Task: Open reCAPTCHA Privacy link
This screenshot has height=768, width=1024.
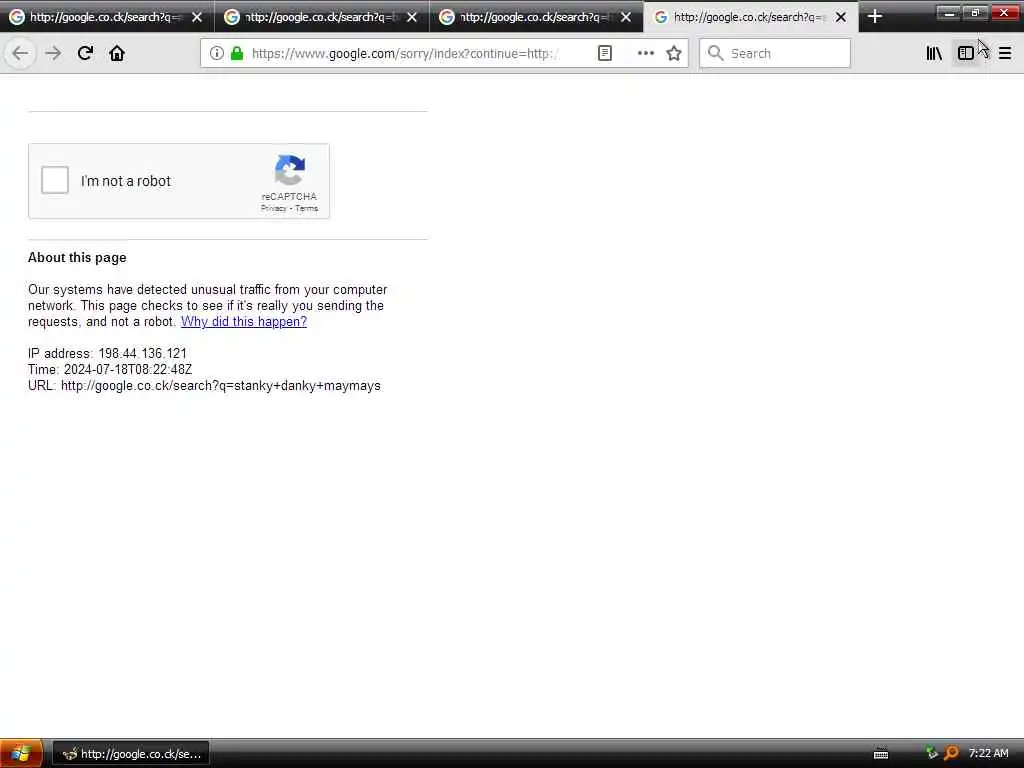Action: (x=274, y=208)
